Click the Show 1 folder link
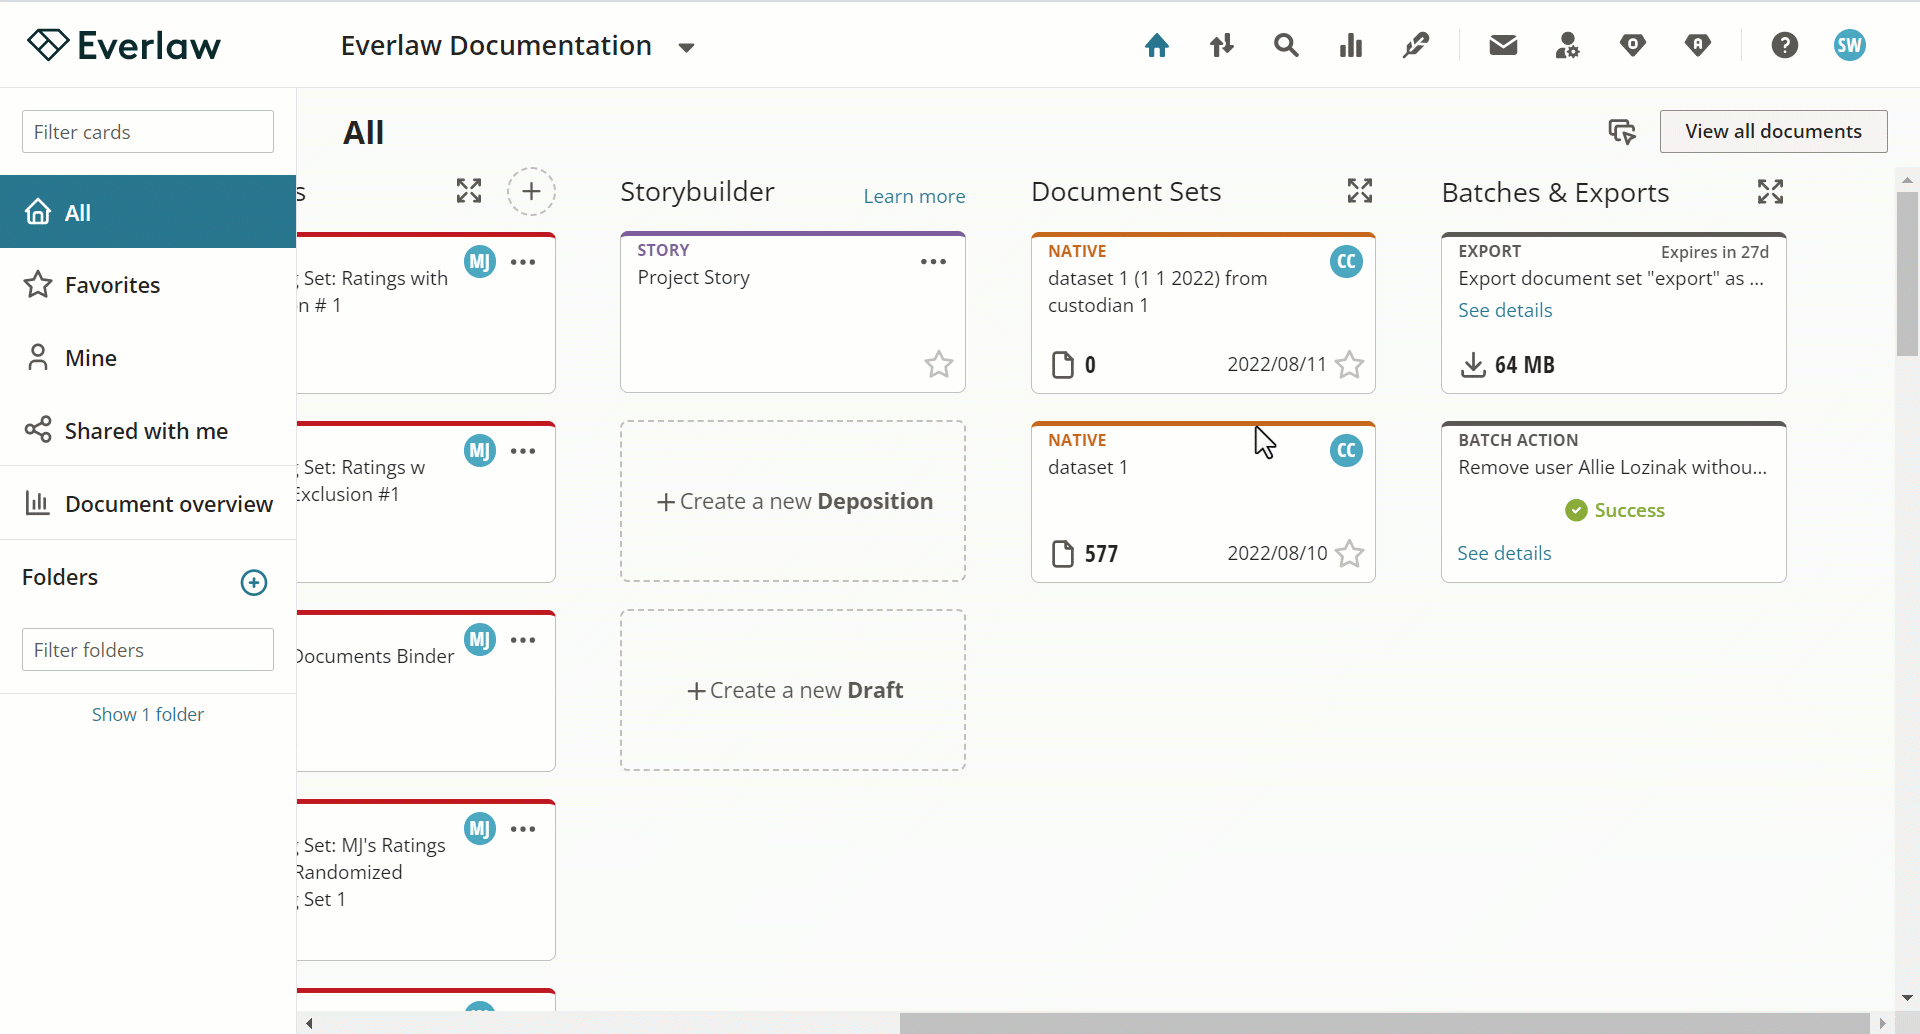Image resolution: width=1920 pixels, height=1034 pixels. point(148,714)
